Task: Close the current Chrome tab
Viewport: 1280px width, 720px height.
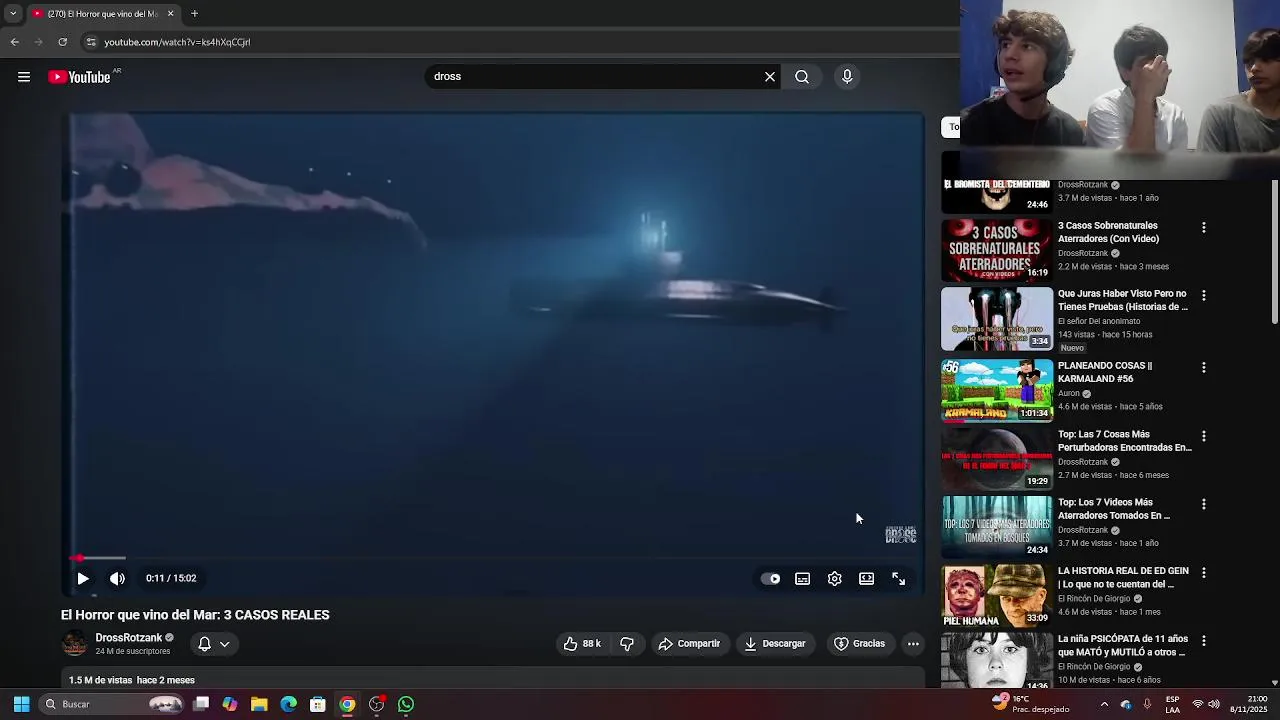Action: coord(170,14)
